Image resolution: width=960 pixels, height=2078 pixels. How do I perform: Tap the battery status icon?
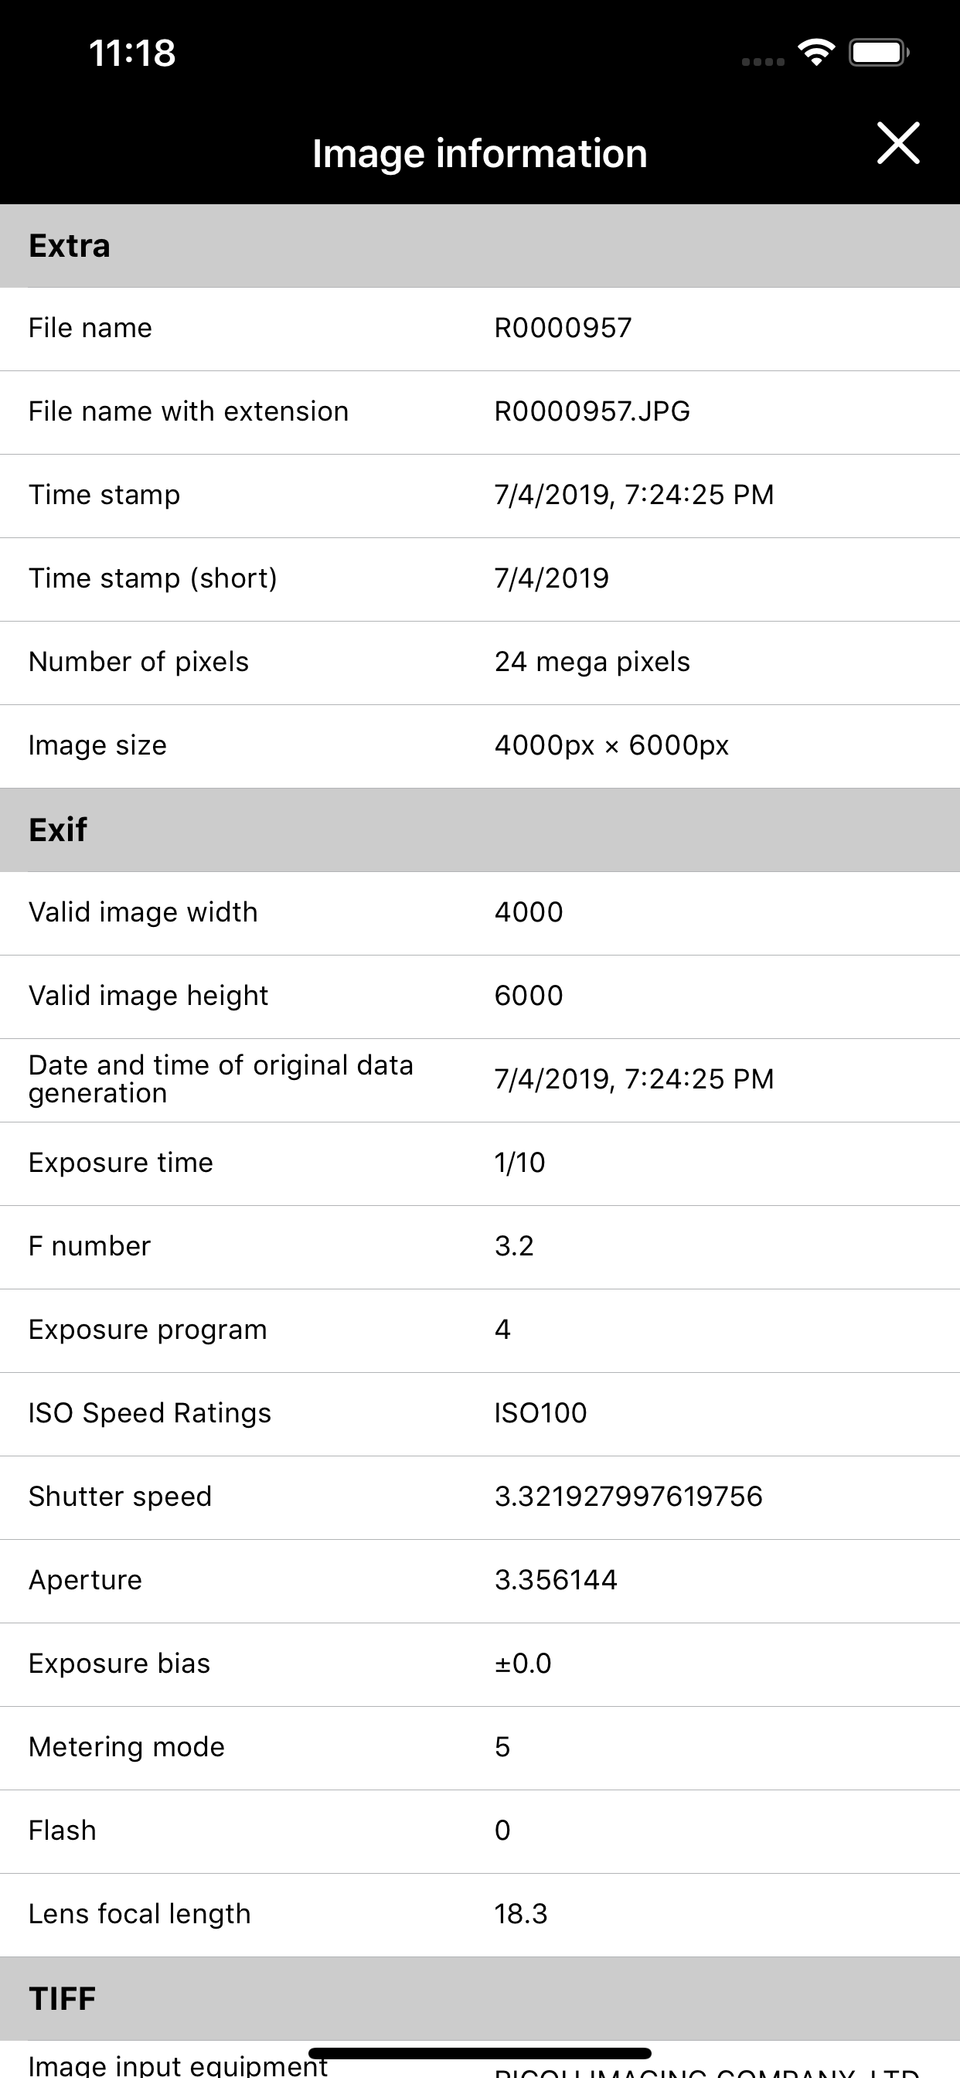878,52
